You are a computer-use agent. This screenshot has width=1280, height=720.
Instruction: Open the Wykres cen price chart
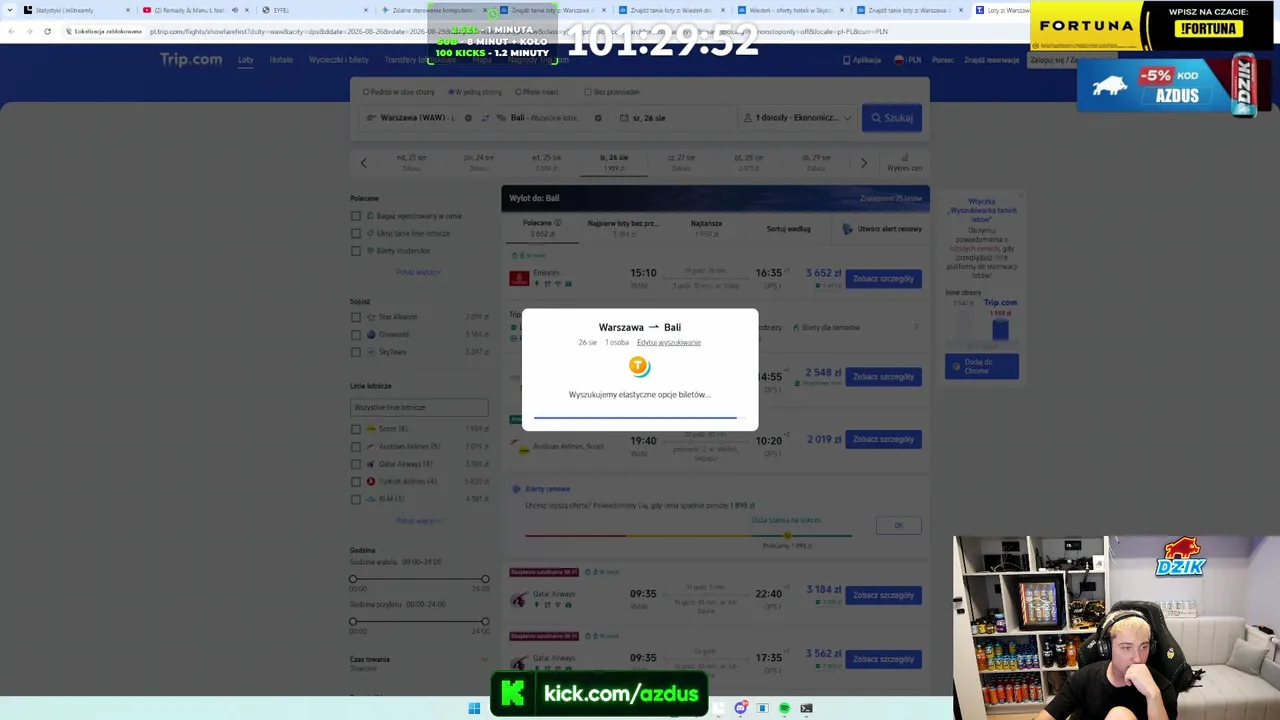pos(904,162)
